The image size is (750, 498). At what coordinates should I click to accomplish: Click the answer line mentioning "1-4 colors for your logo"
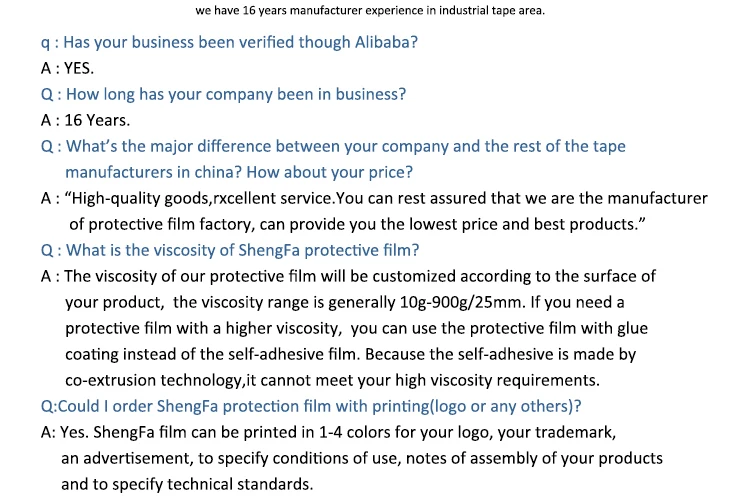click(x=328, y=432)
